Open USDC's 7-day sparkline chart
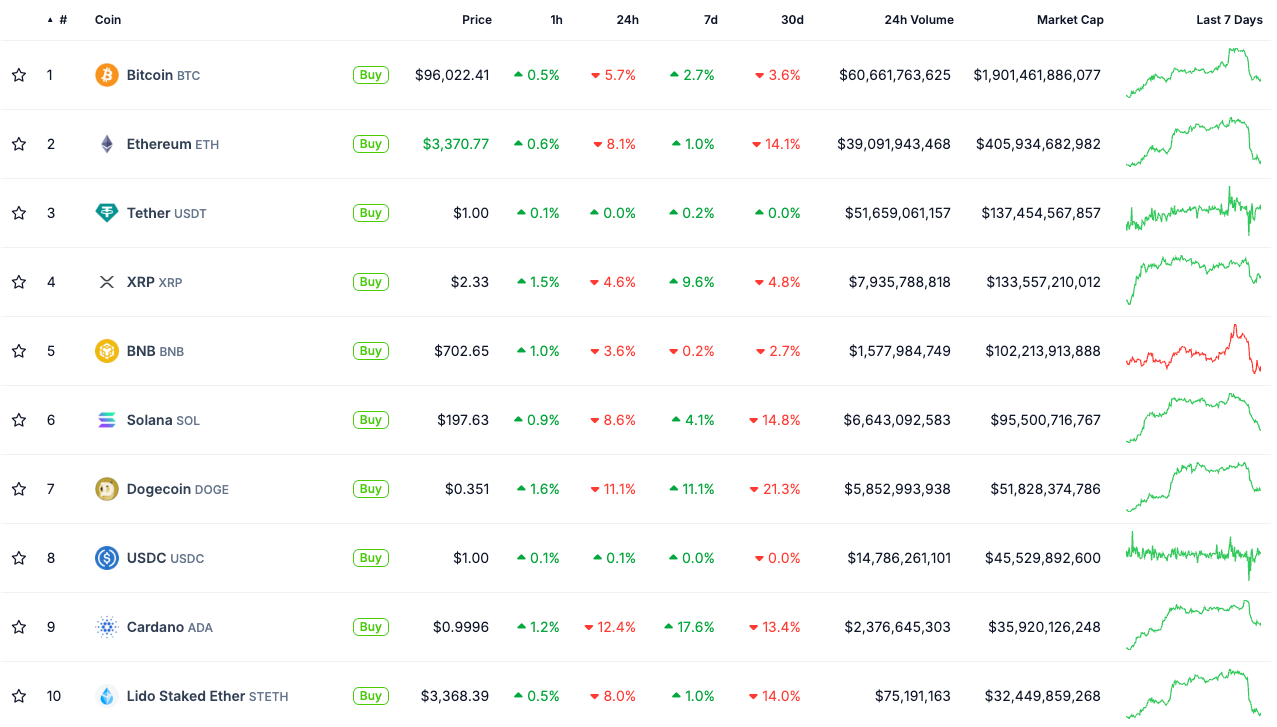1277x727 pixels. (1193, 555)
